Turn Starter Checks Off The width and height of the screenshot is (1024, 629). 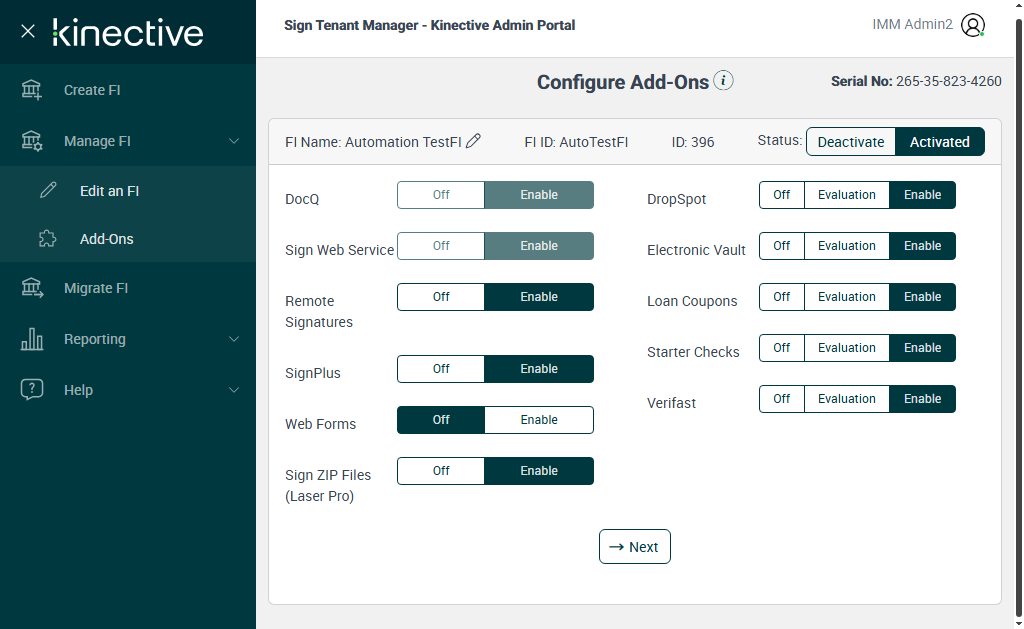tap(782, 347)
